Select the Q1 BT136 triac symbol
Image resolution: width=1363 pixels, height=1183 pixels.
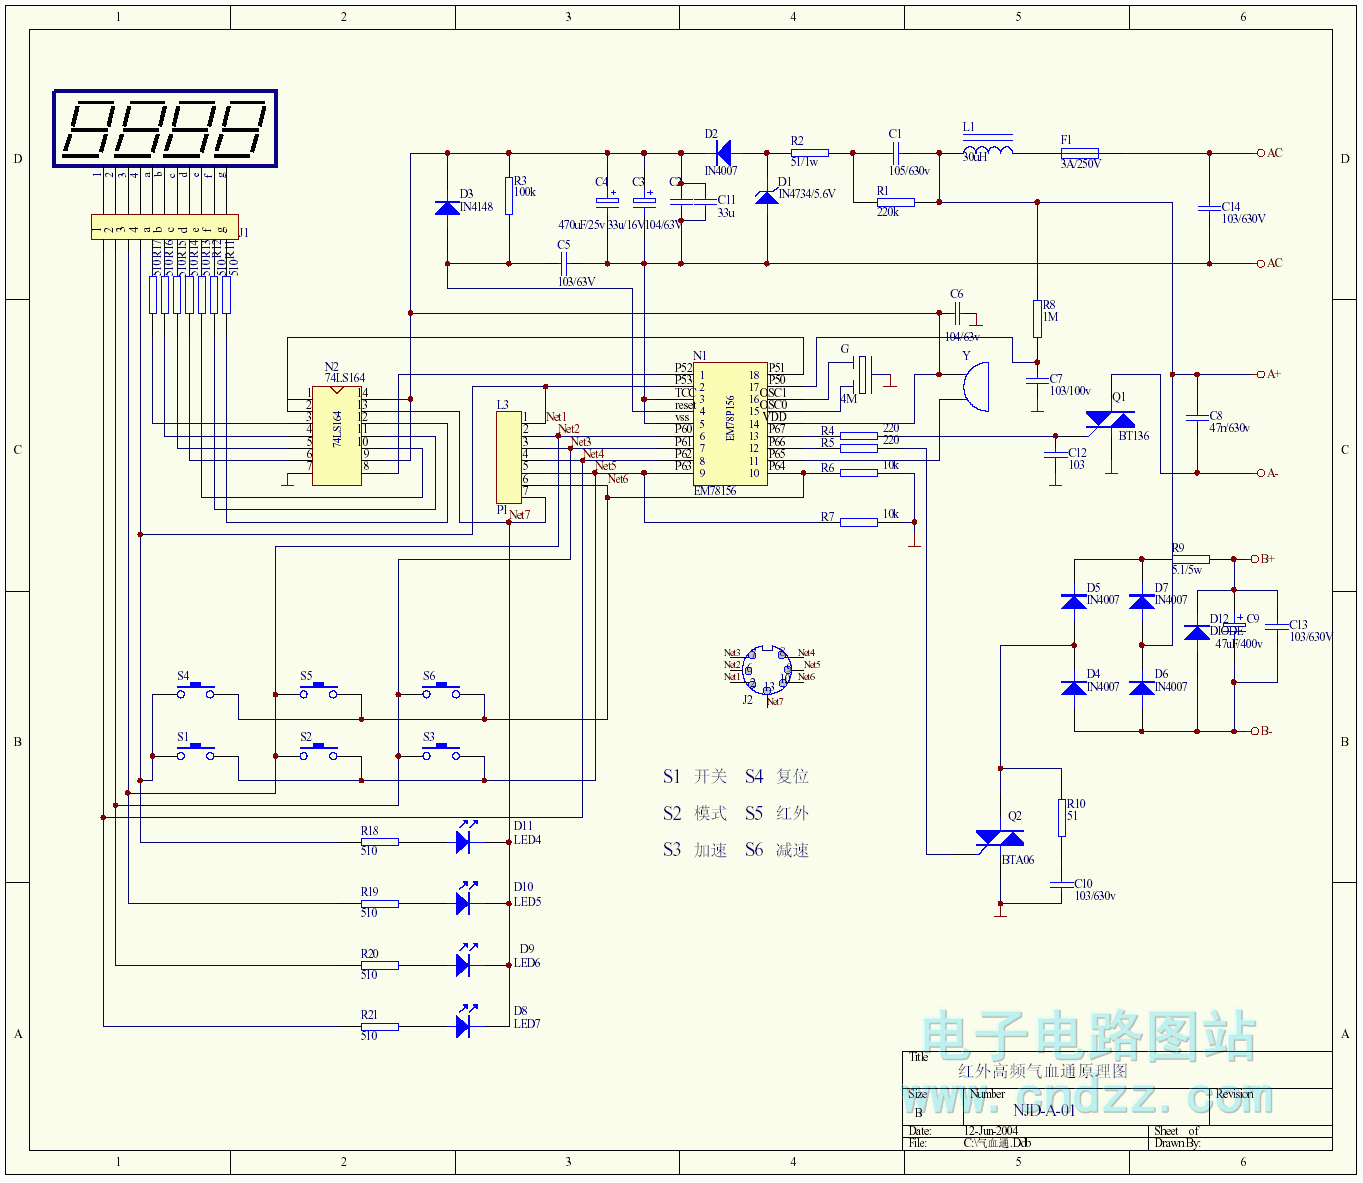pyautogui.click(x=1111, y=422)
